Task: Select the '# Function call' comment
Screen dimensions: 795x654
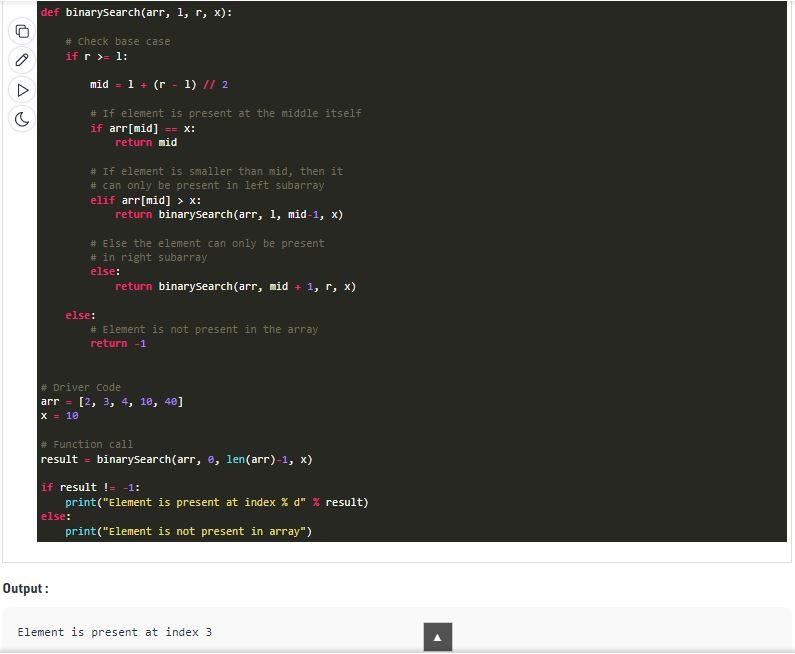Action: 87,445
